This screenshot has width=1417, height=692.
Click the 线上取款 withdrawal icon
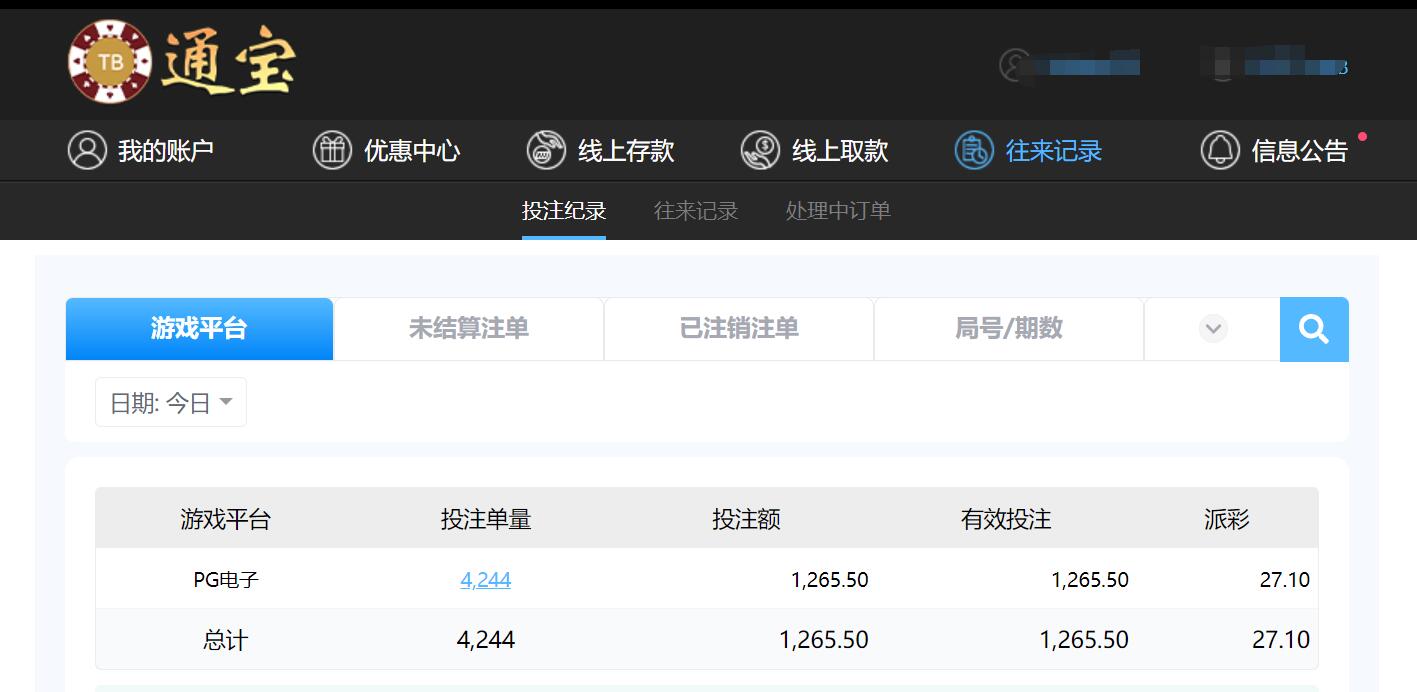760,150
